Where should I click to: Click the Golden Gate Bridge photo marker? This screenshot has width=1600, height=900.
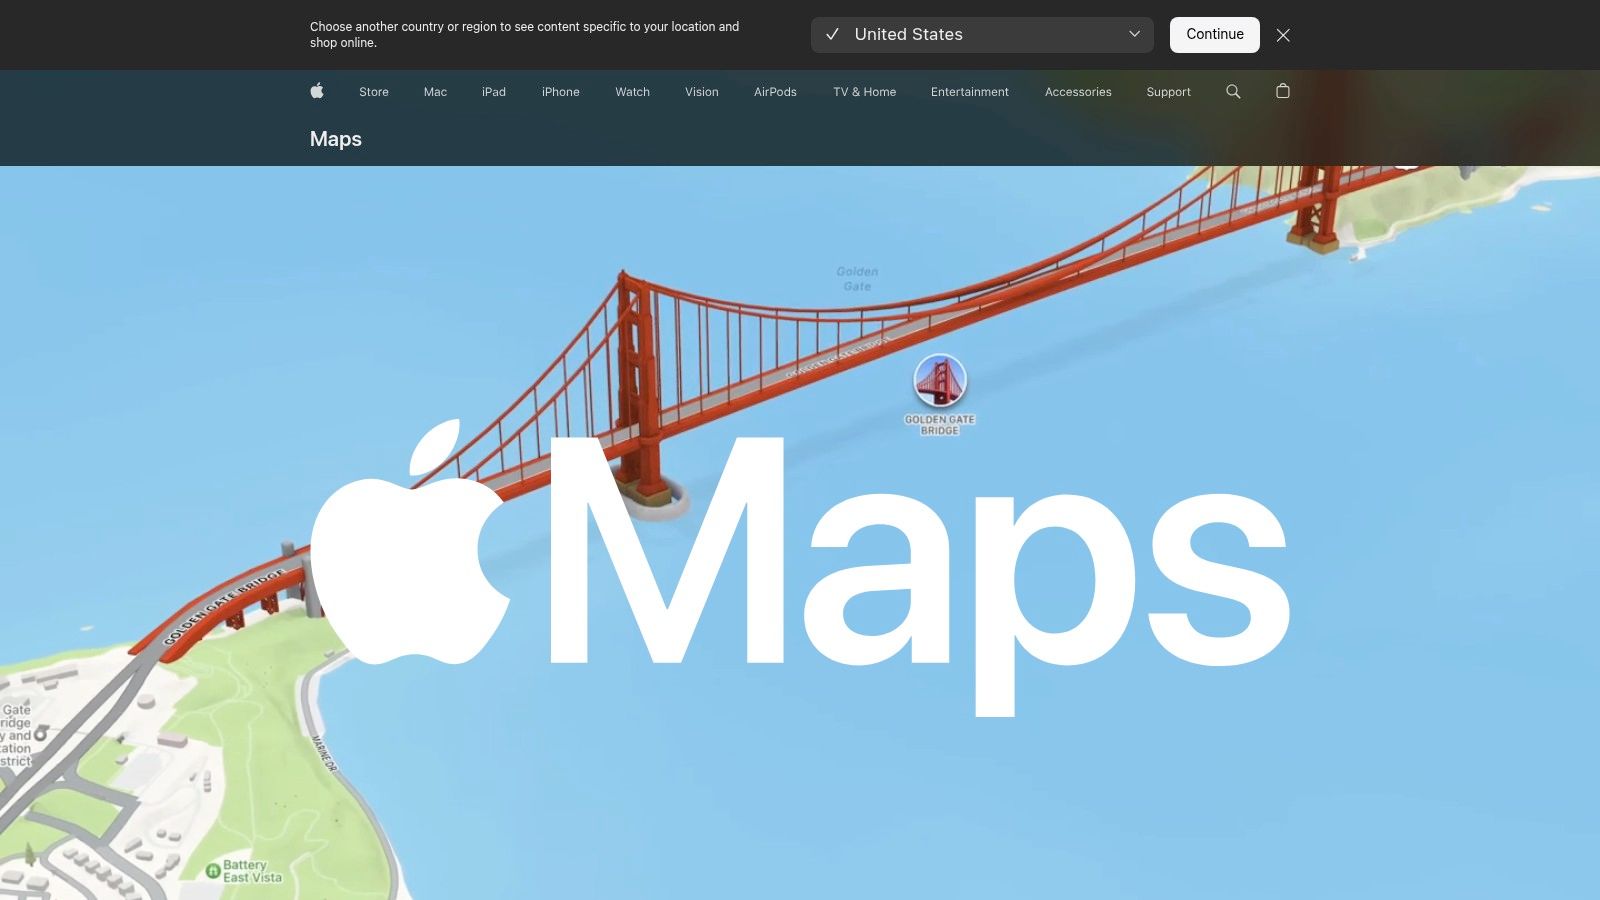click(940, 380)
